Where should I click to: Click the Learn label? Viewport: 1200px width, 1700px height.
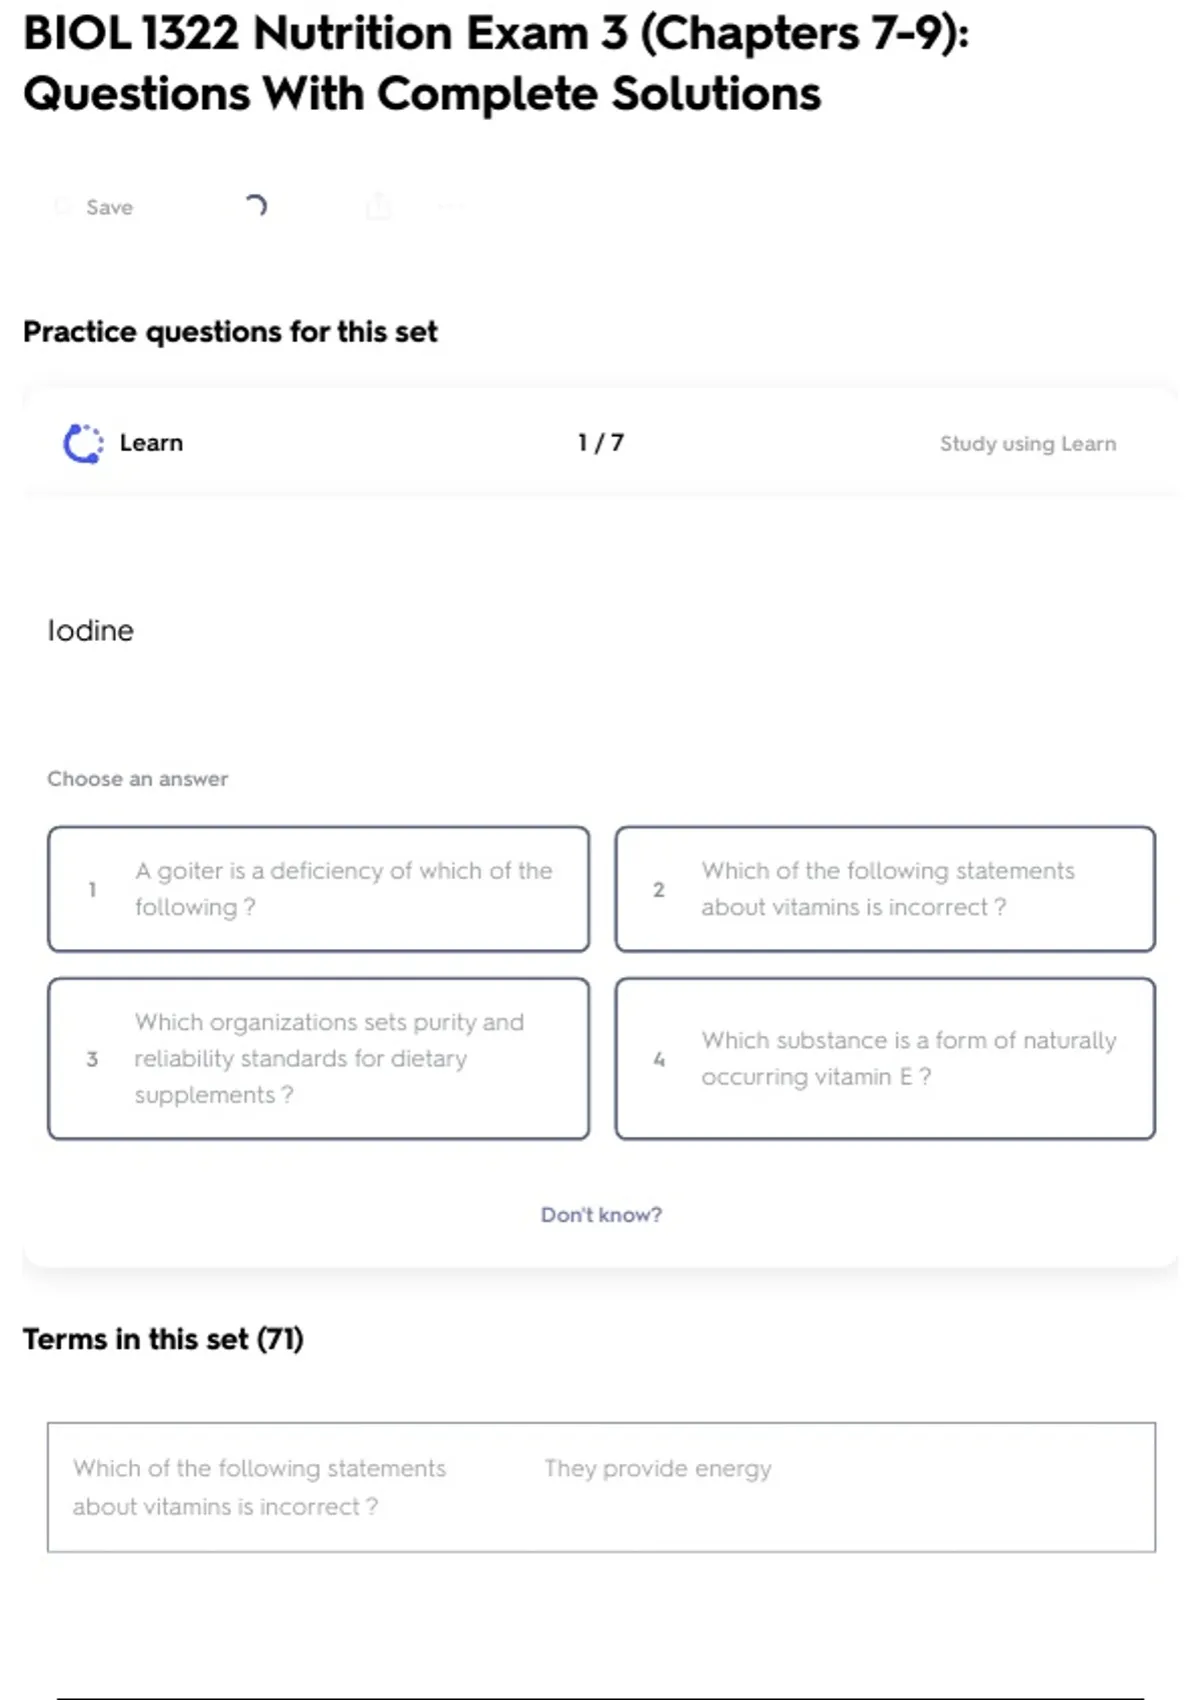[151, 443]
